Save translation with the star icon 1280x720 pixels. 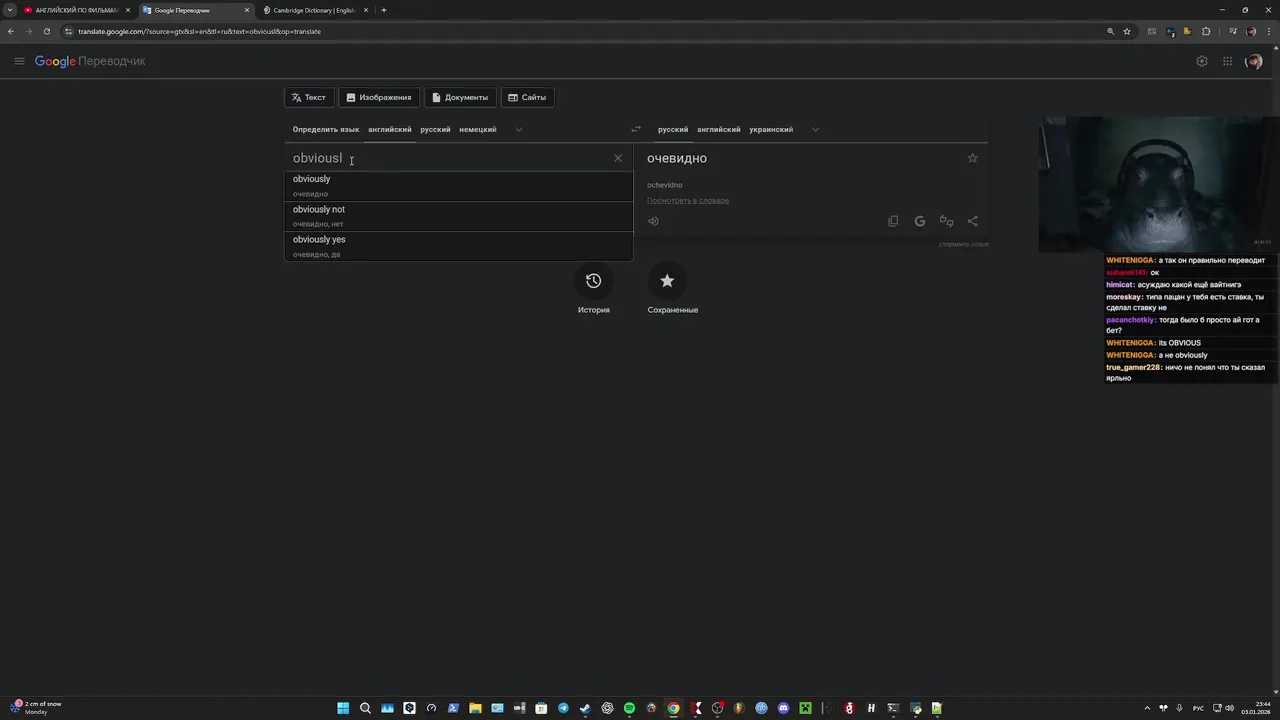point(972,158)
